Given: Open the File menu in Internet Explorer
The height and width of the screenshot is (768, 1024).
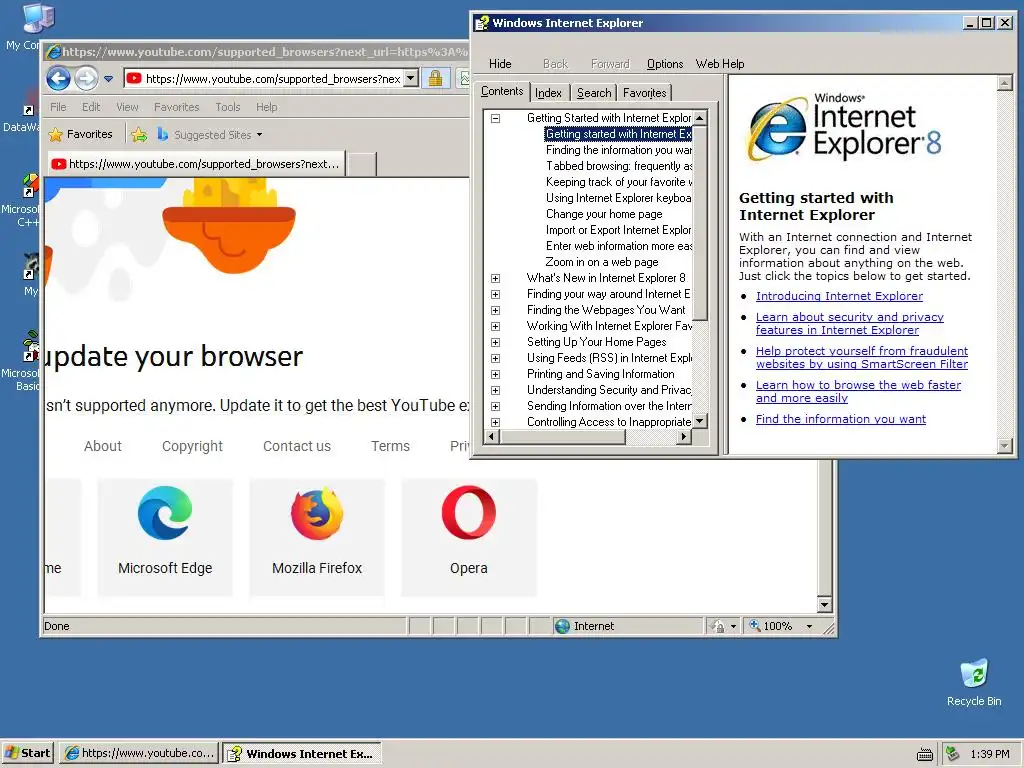Looking at the screenshot, I should point(58,107).
